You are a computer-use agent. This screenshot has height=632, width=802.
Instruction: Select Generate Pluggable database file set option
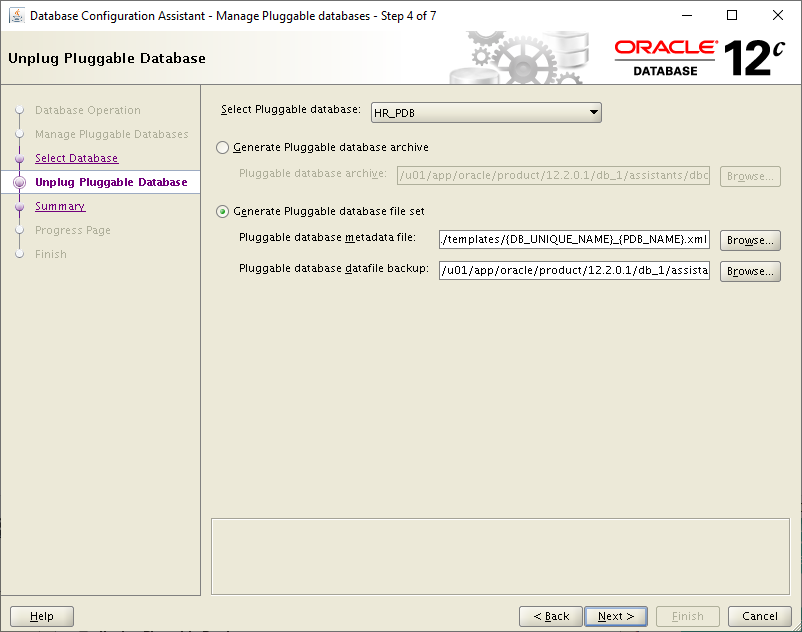click(x=222, y=212)
